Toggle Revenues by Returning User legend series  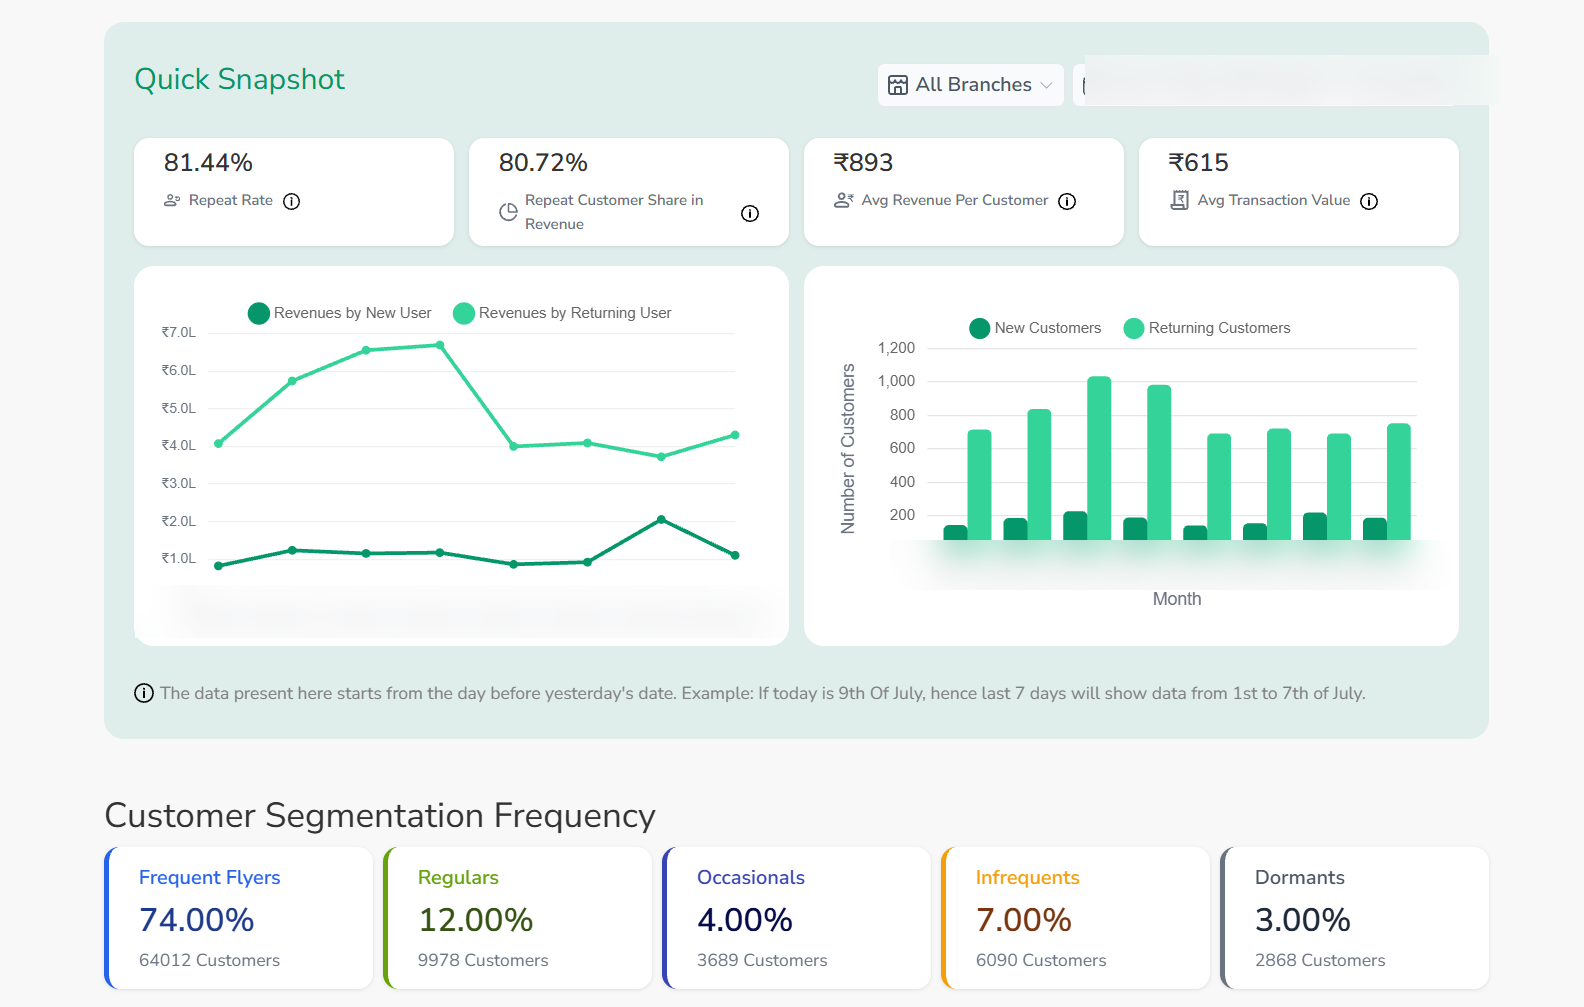pos(562,313)
